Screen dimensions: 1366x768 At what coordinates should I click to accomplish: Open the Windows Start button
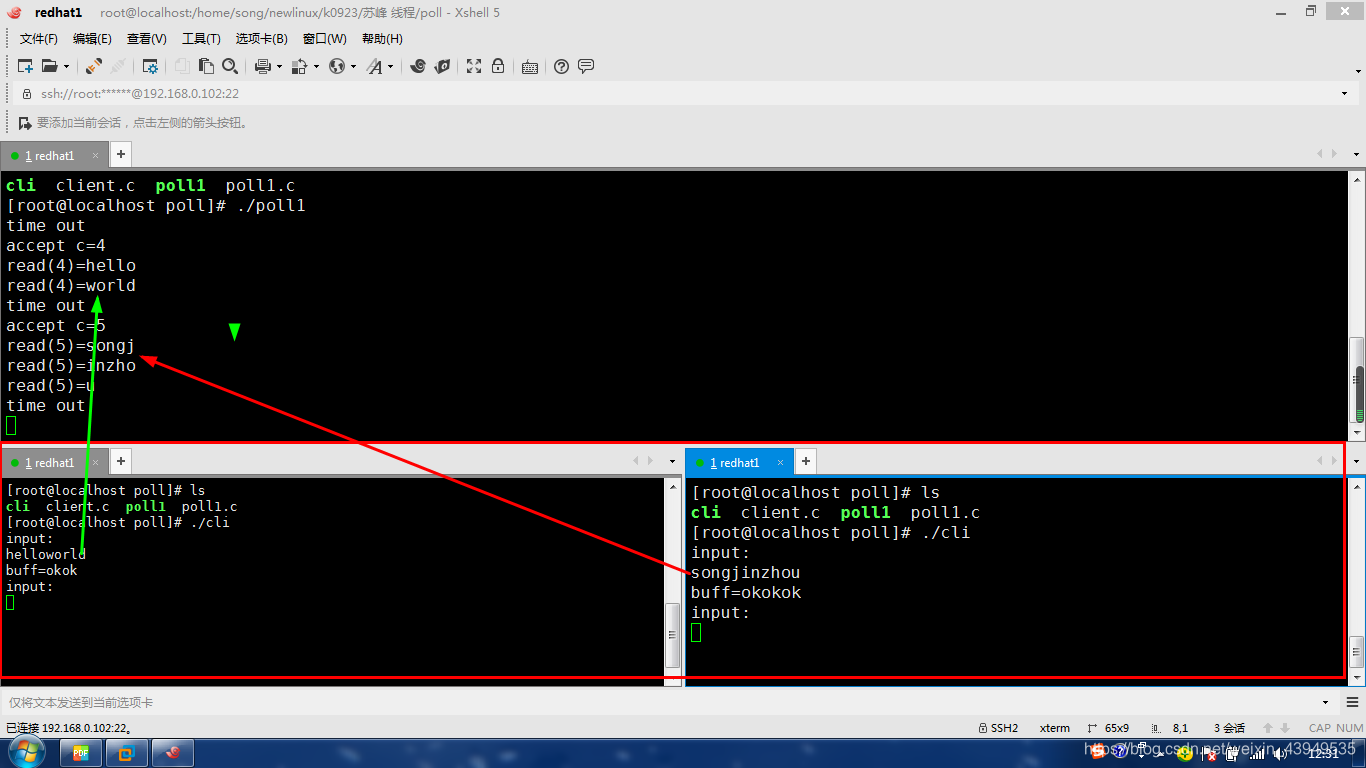27,752
